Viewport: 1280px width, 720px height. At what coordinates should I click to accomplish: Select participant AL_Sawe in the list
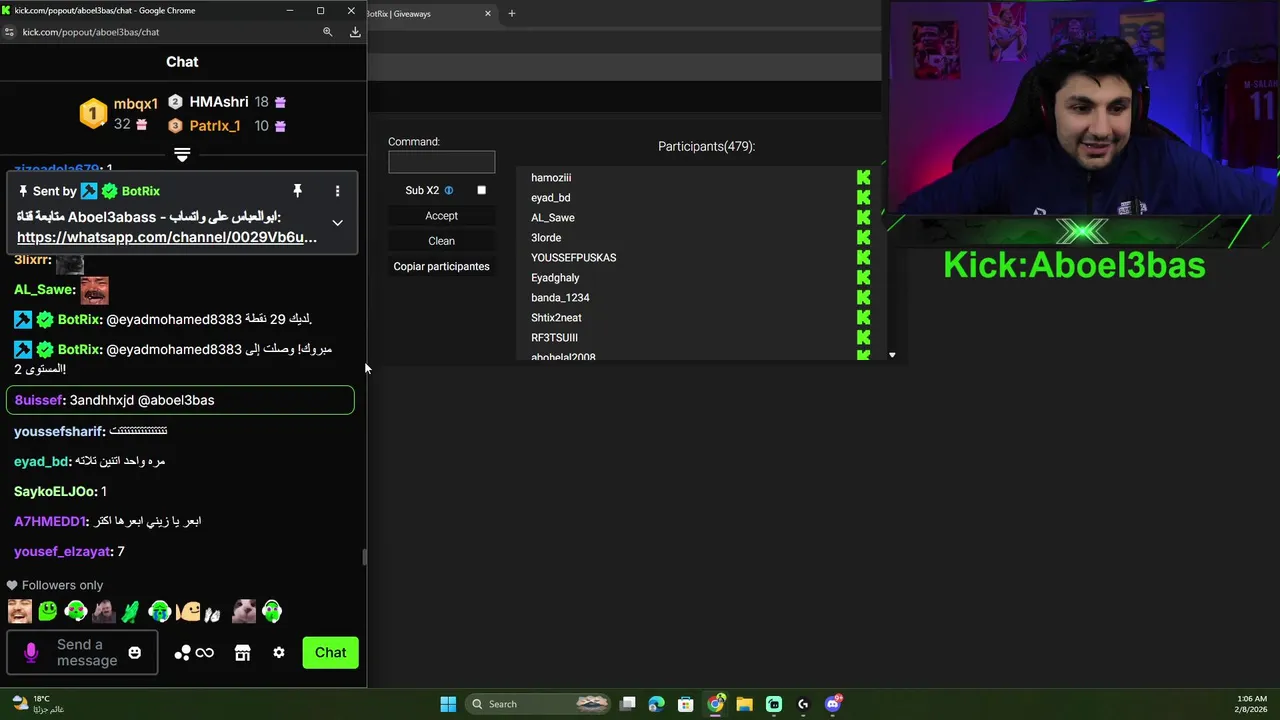[x=553, y=218]
